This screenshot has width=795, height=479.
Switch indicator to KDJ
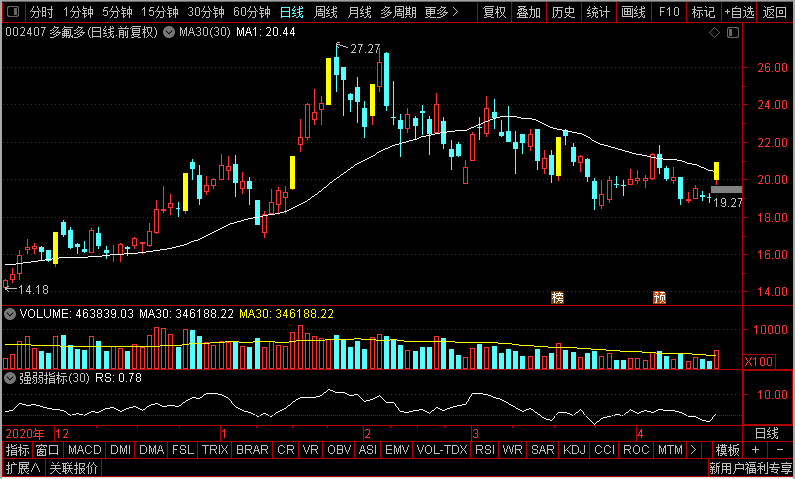[x=575, y=450]
